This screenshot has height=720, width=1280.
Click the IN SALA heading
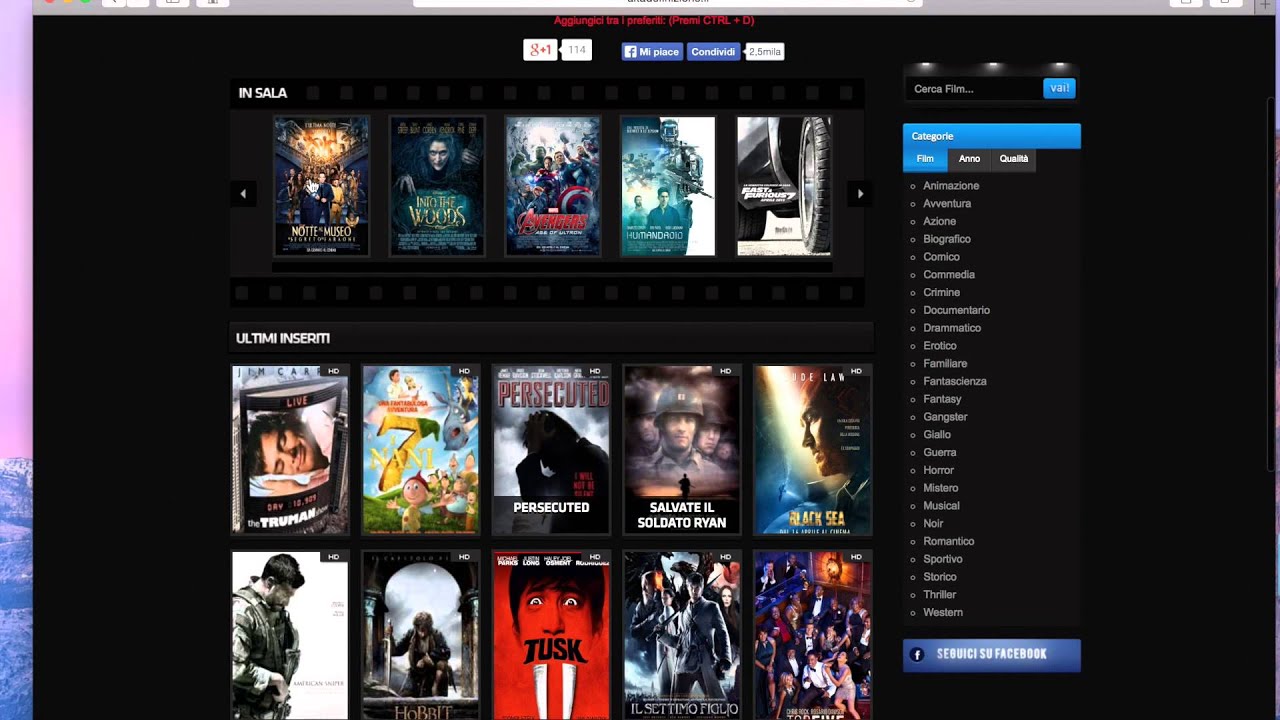pos(263,93)
